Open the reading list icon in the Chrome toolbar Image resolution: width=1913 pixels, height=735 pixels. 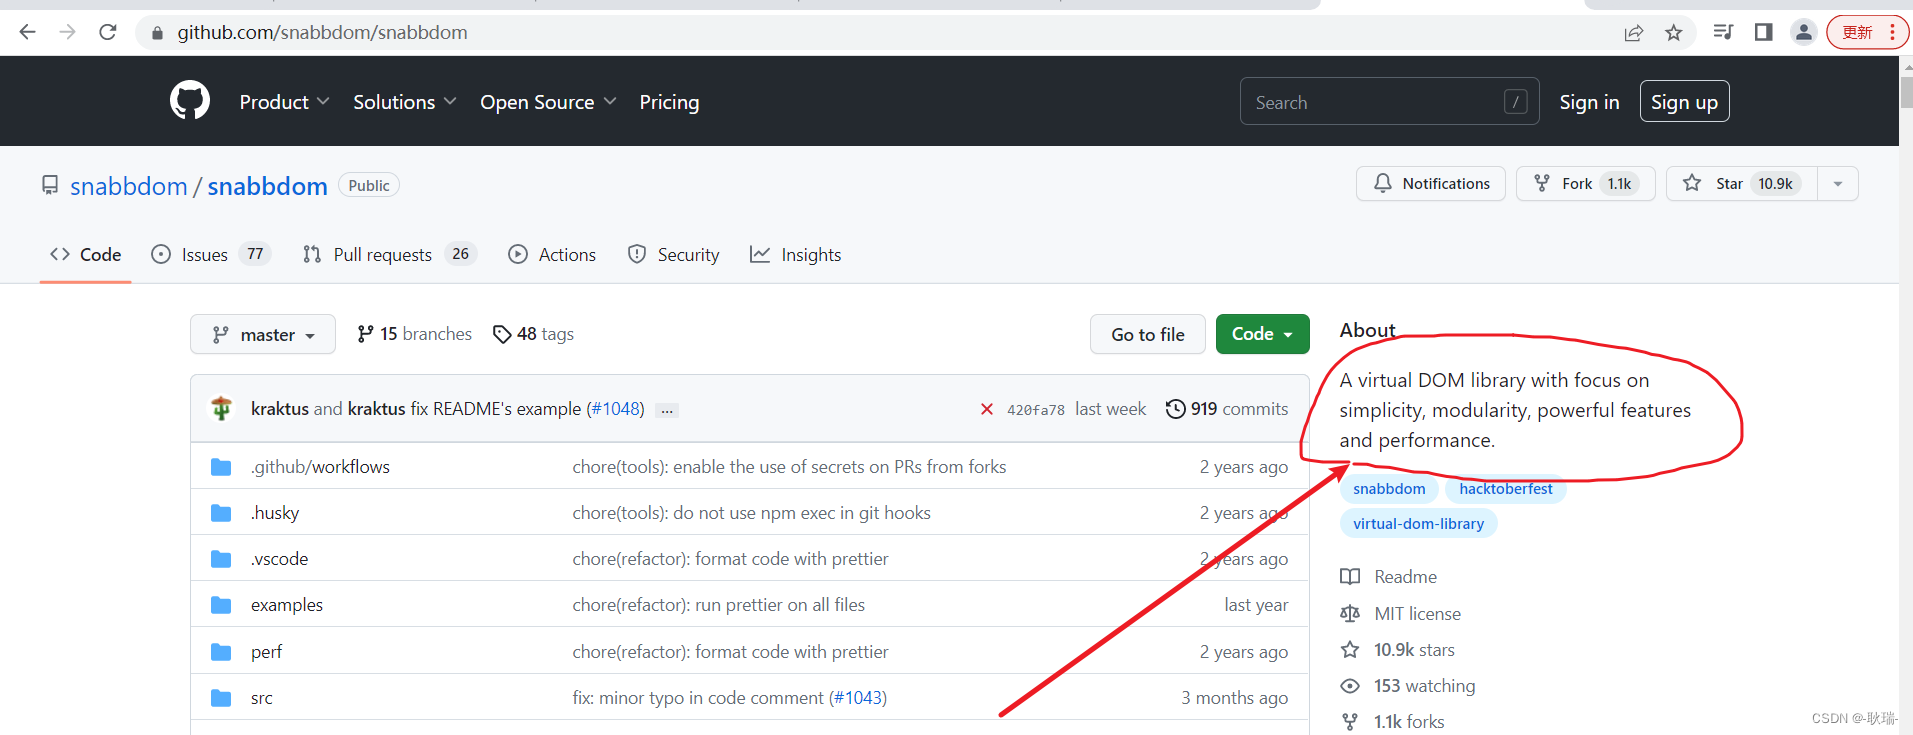1723,32
